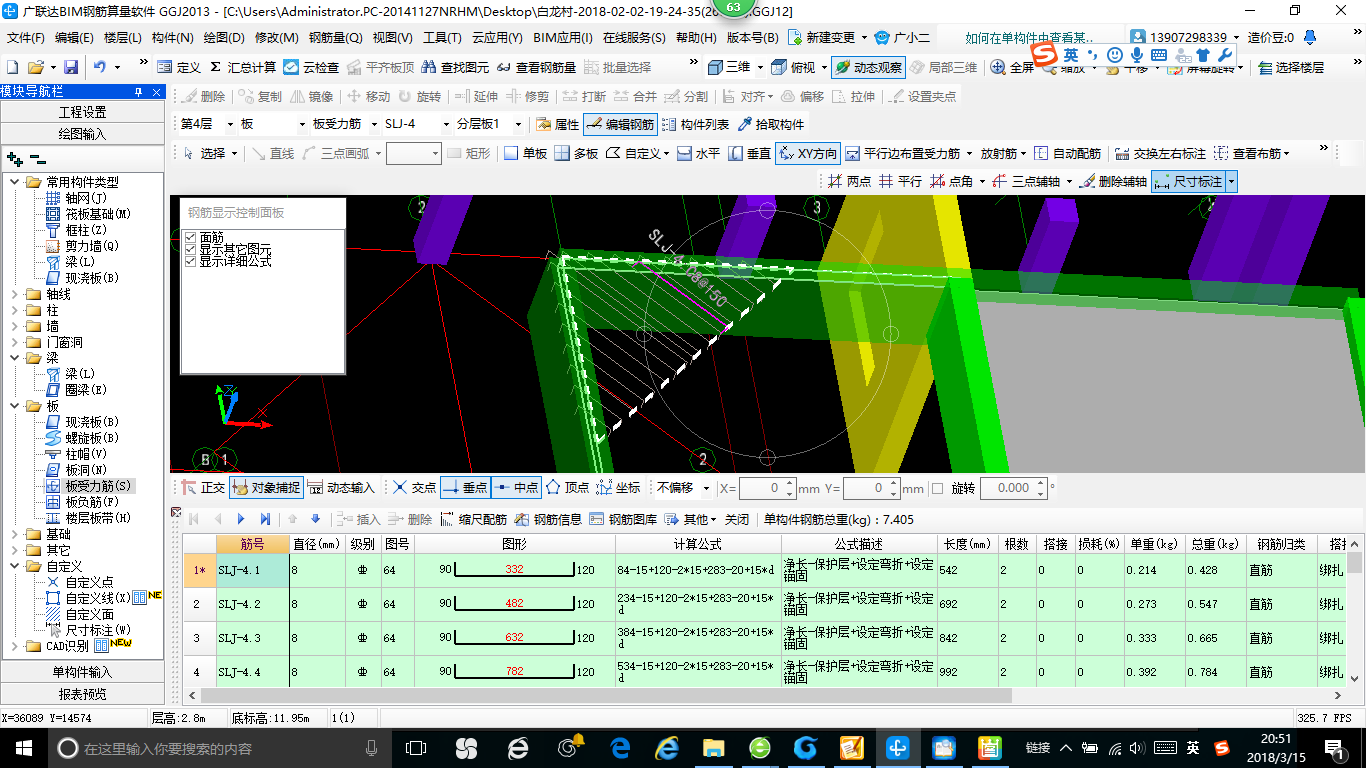Click 拾取构件 pick component eyedropper
This screenshot has height=768, width=1366.
tap(771, 124)
